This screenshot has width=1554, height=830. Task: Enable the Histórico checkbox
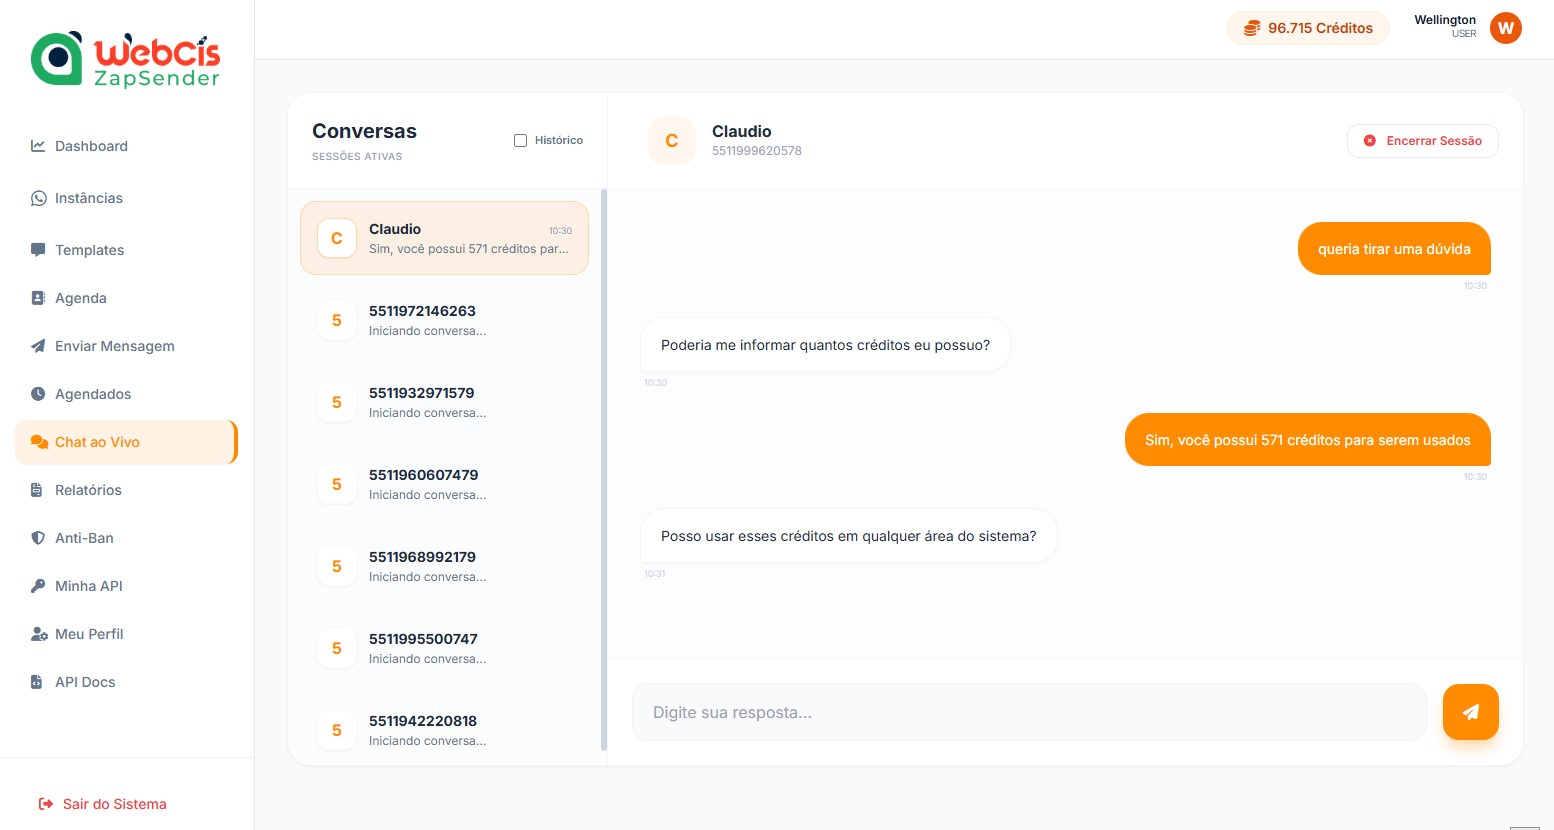(520, 140)
